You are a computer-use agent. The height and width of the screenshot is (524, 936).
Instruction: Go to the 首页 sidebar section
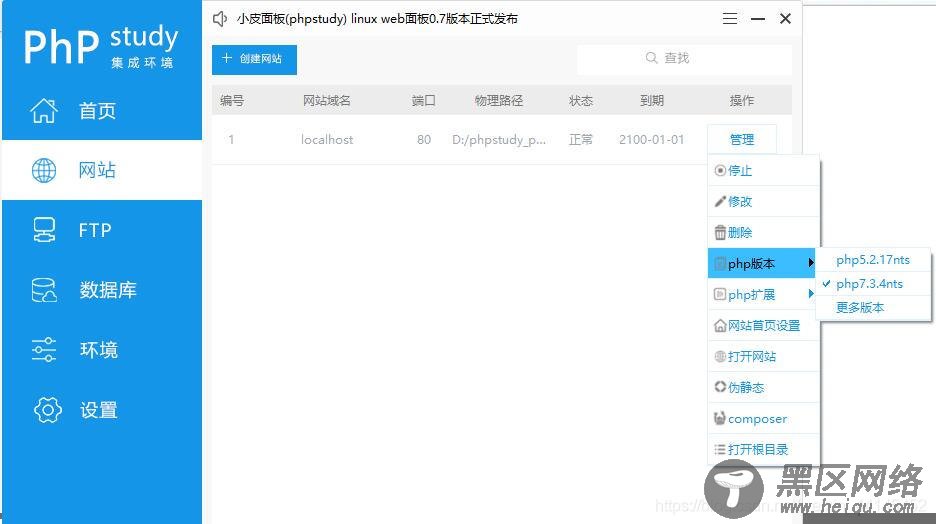point(102,110)
